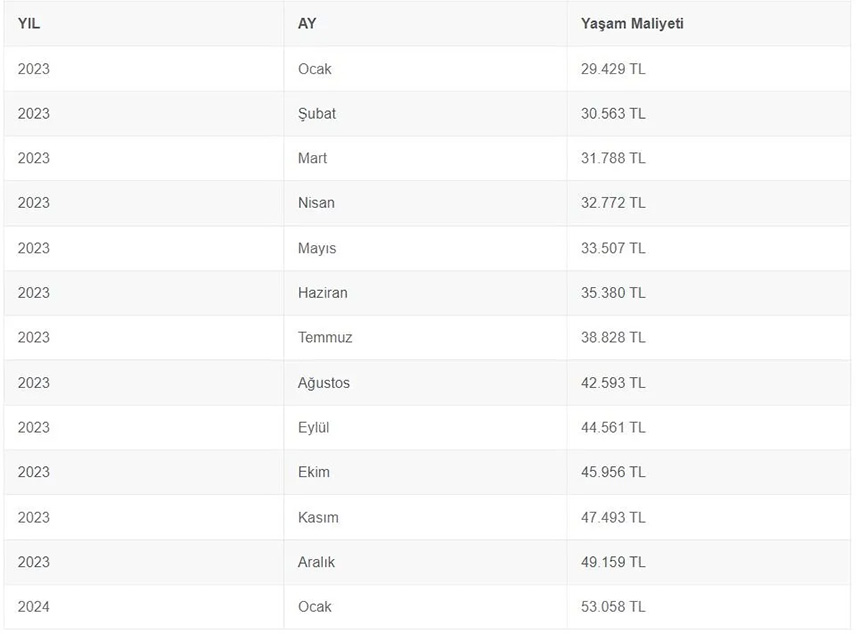Select the 38.828 TL value
860x634 pixels.
(613, 337)
